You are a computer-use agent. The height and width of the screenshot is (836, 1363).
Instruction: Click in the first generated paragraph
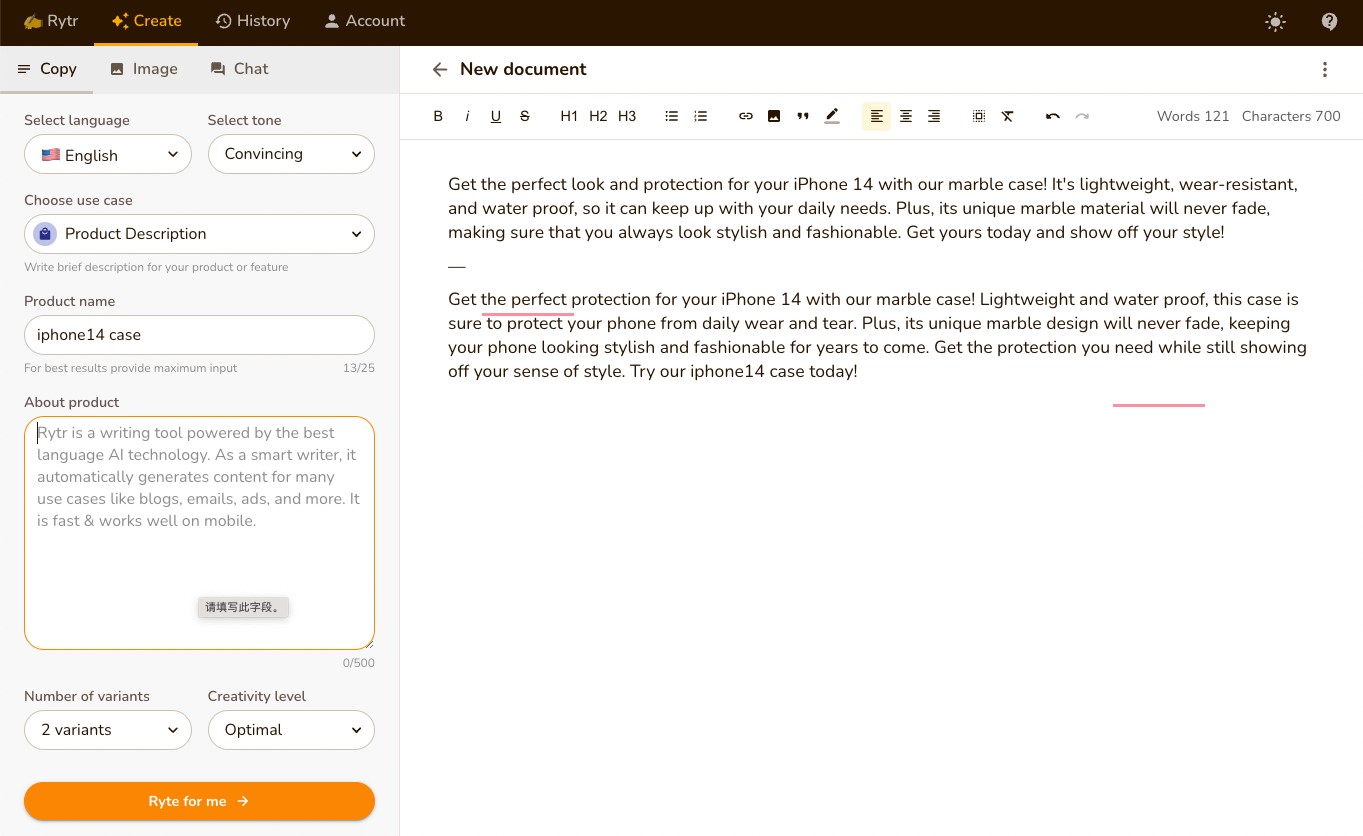(873, 208)
